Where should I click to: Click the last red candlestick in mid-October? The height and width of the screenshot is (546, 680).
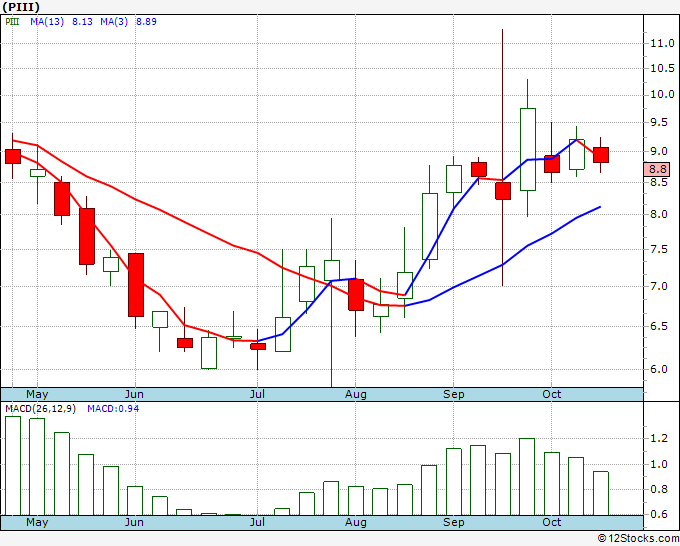click(601, 154)
